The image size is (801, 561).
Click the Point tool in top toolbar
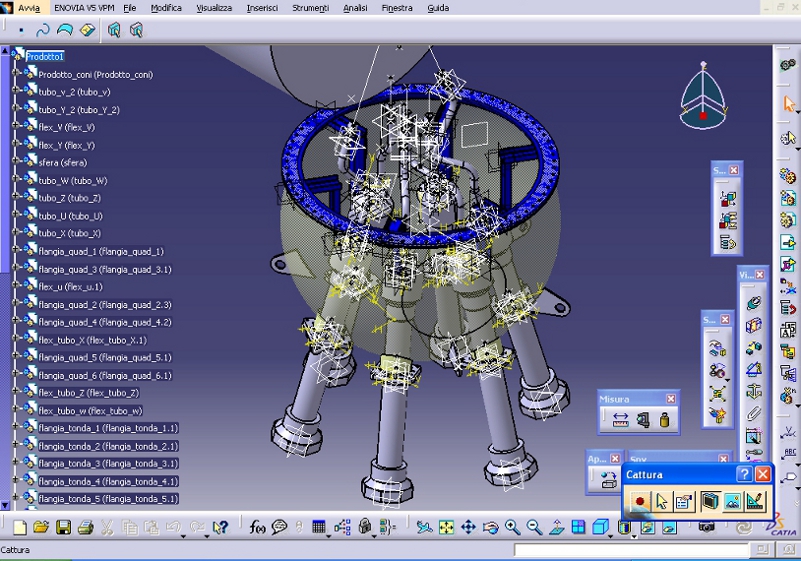click(x=21, y=31)
